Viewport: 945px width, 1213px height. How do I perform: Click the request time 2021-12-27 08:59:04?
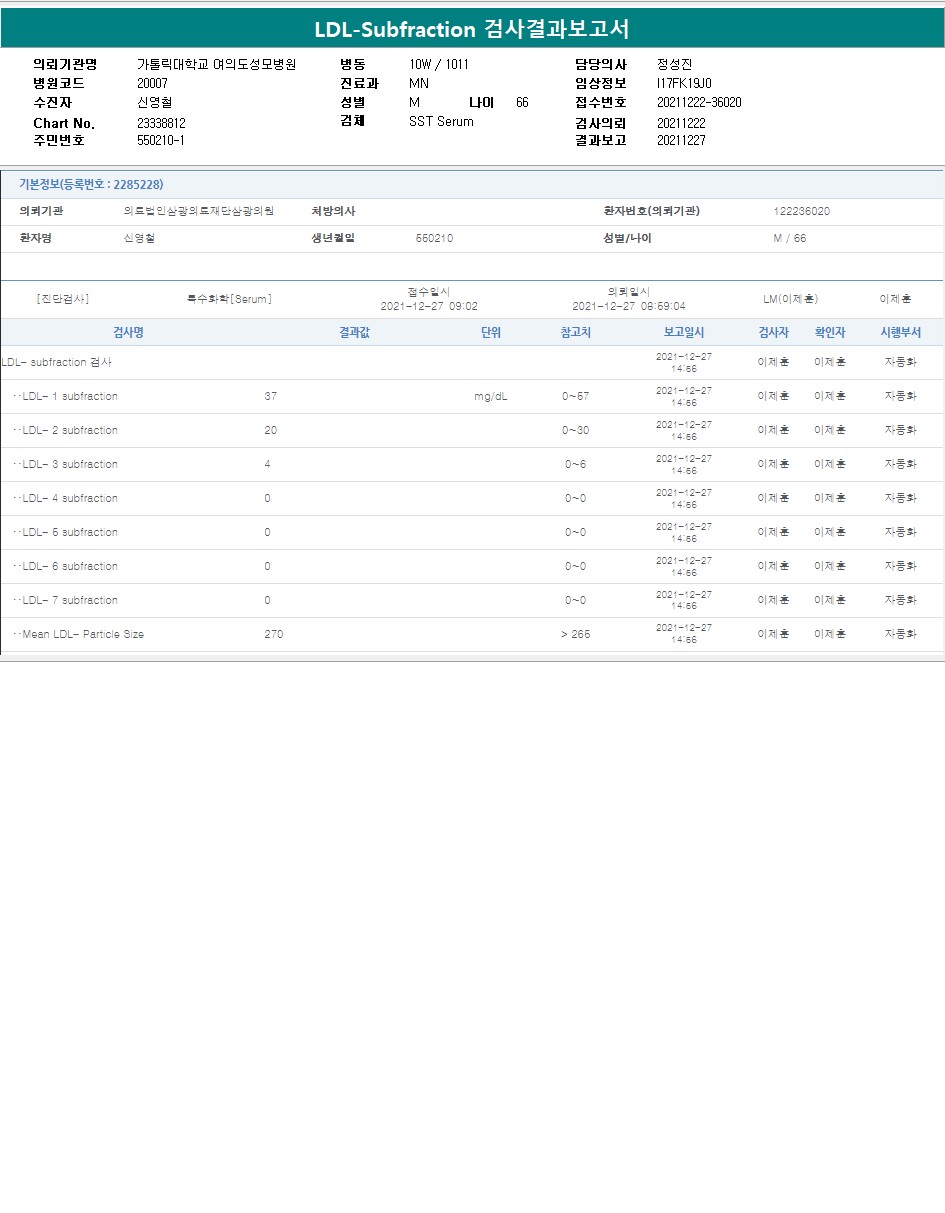pyautogui.click(x=629, y=306)
